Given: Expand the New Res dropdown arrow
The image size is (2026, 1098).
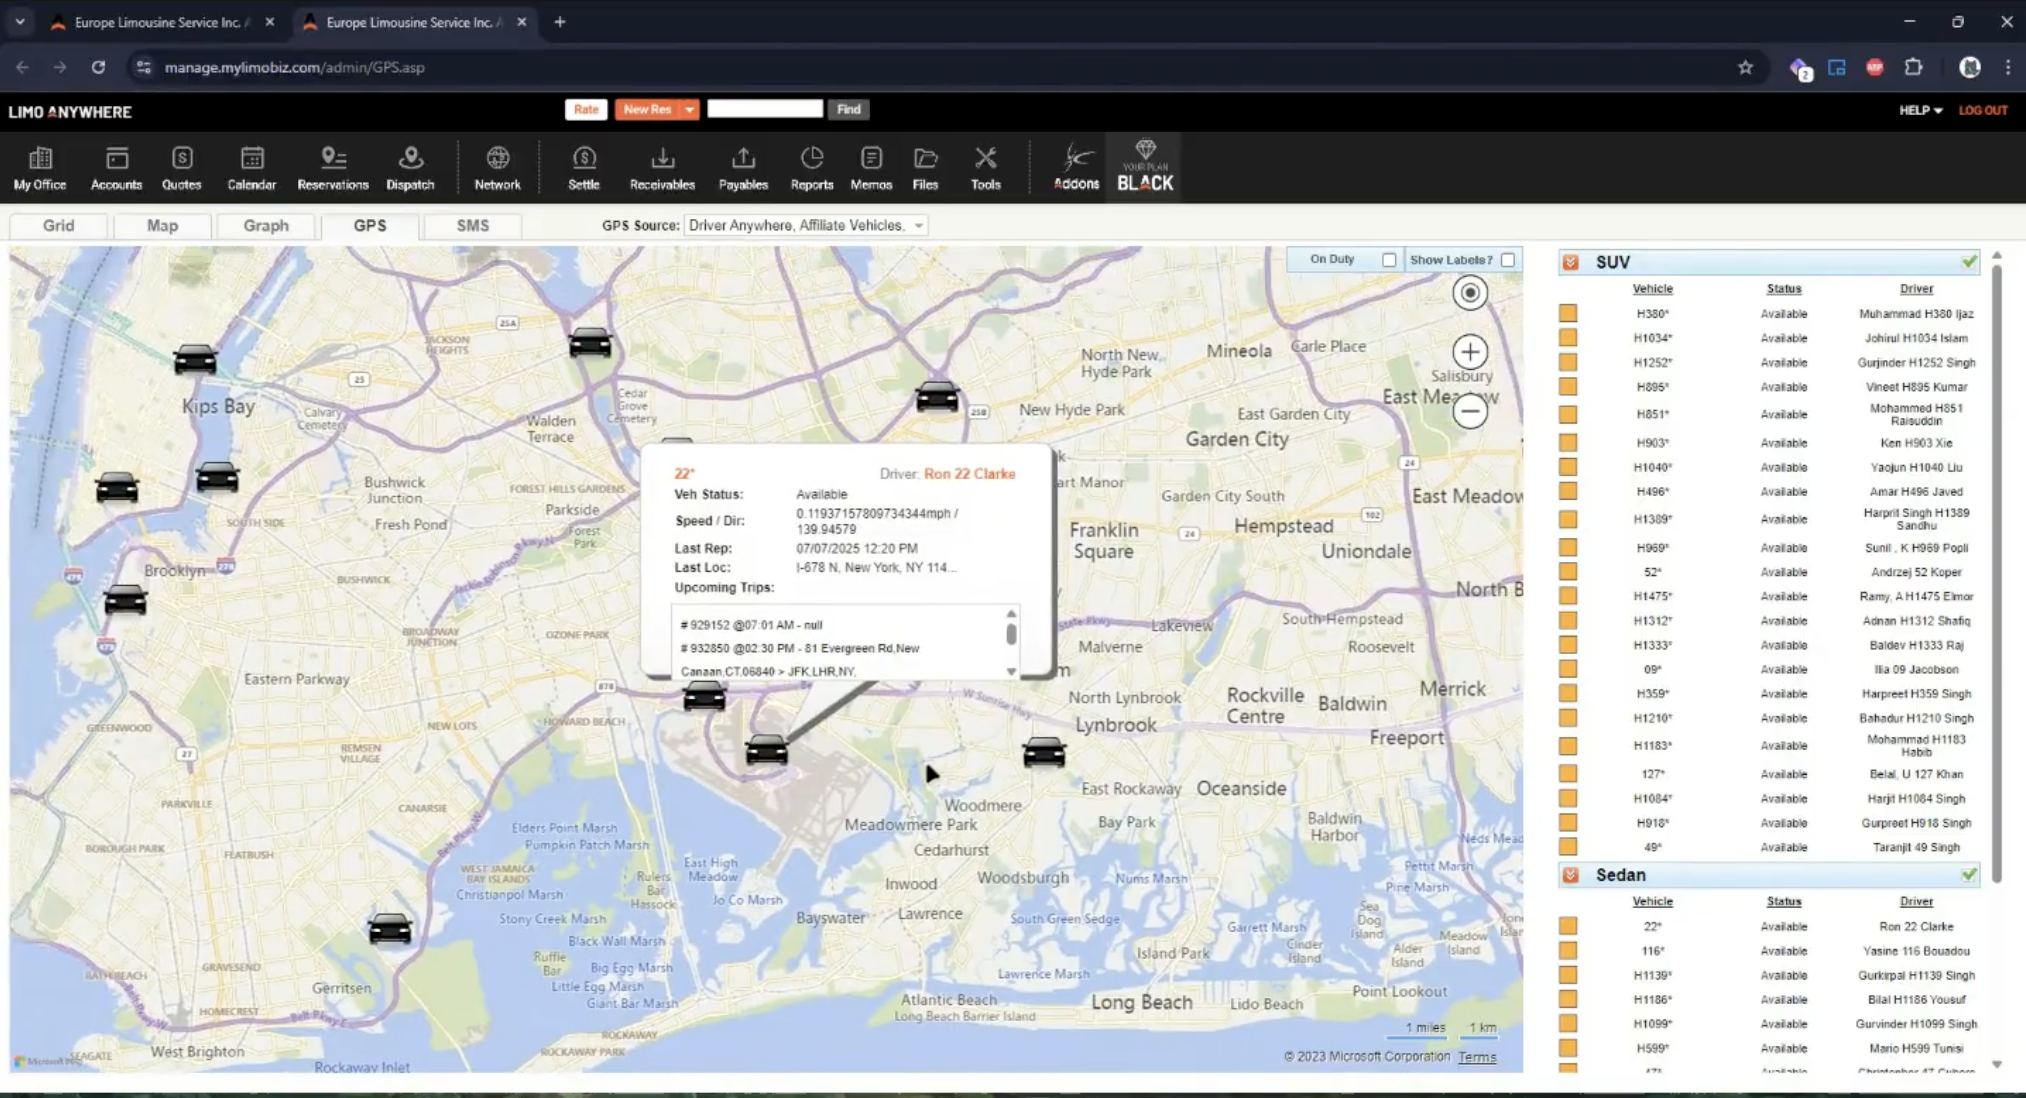Looking at the screenshot, I should [689, 109].
